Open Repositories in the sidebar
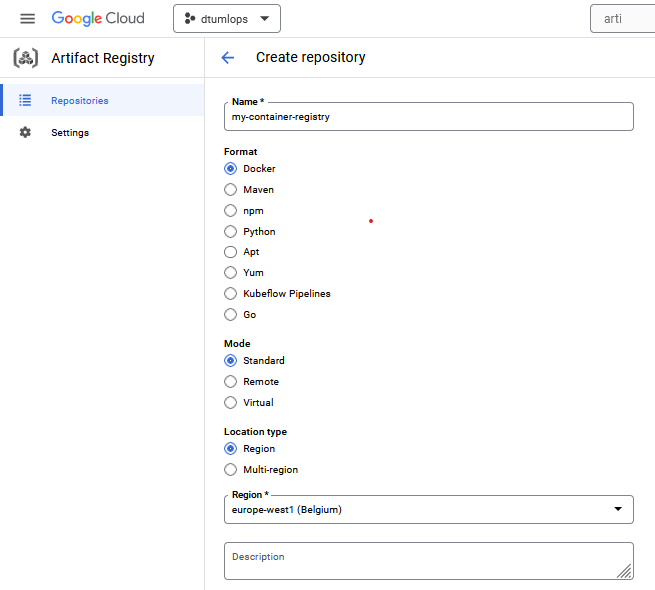 click(x=80, y=101)
